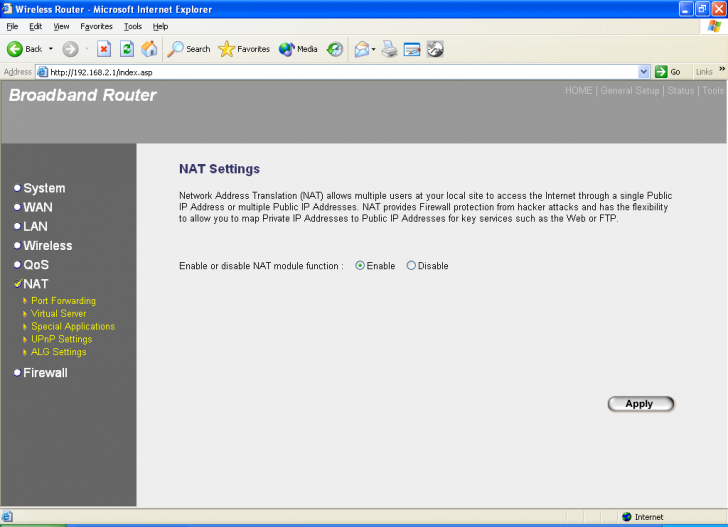
Task: Click the NAT Settings heading
Action: point(219,169)
